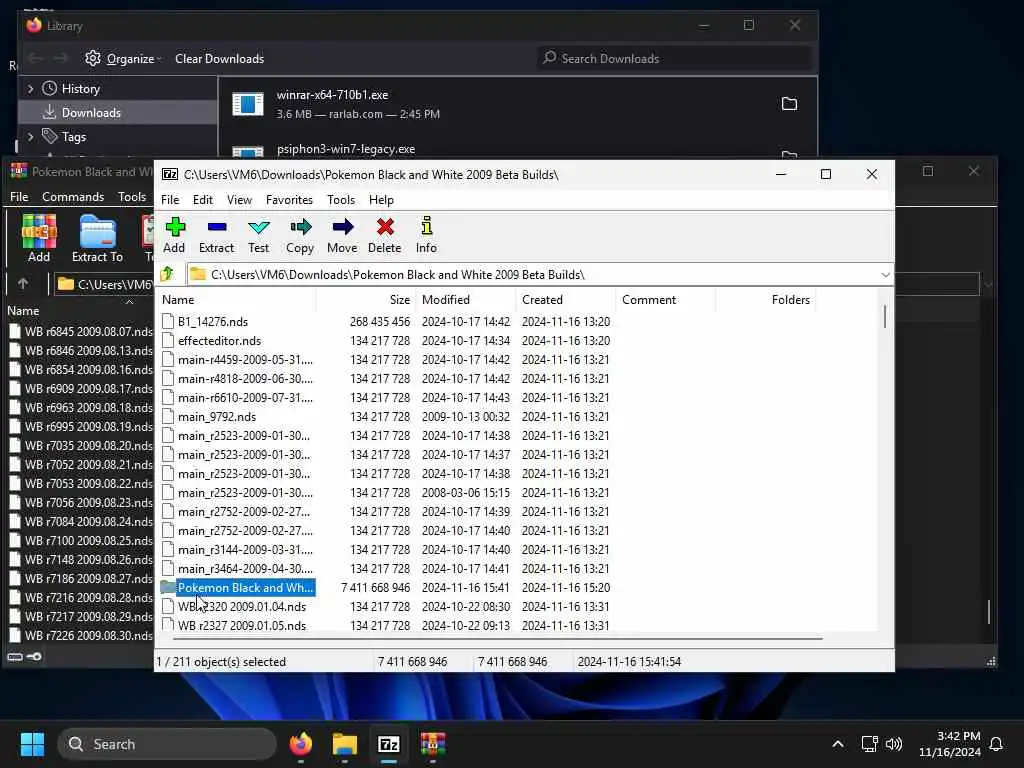The width and height of the screenshot is (1024, 768).
Task: Open the View menu in 7-Zip
Action: 239,200
